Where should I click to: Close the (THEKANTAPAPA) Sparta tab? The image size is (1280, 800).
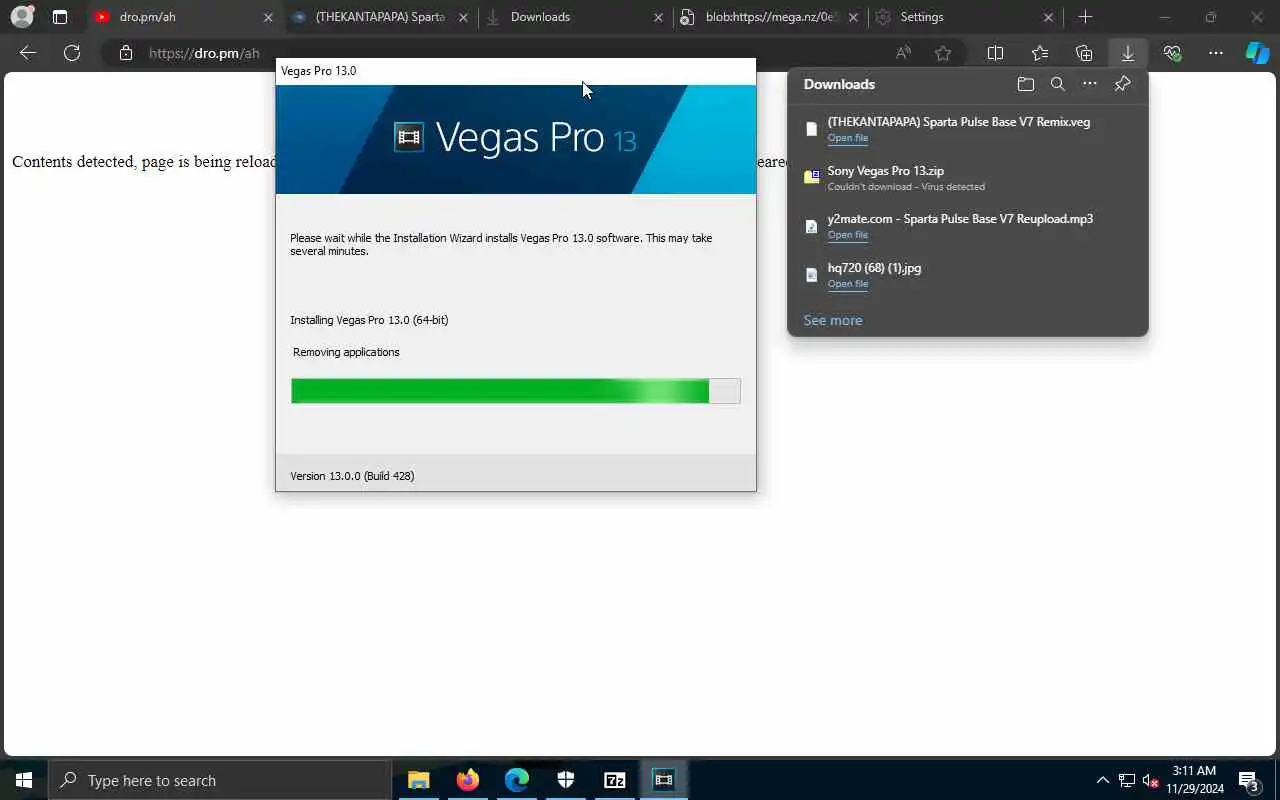(x=463, y=17)
